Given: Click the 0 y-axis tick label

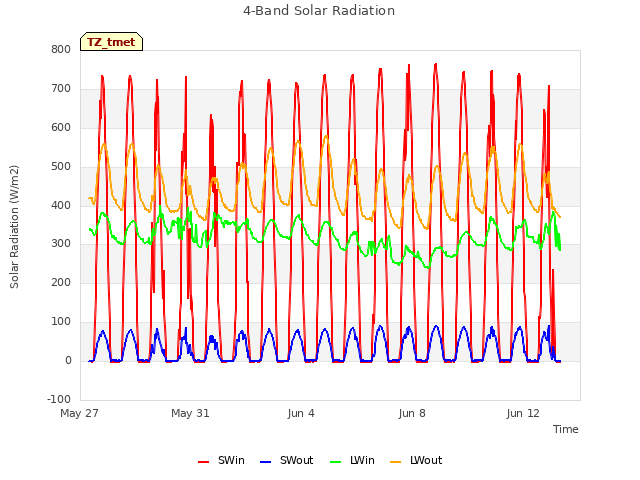Looking at the screenshot, I should [x=68, y=360].
